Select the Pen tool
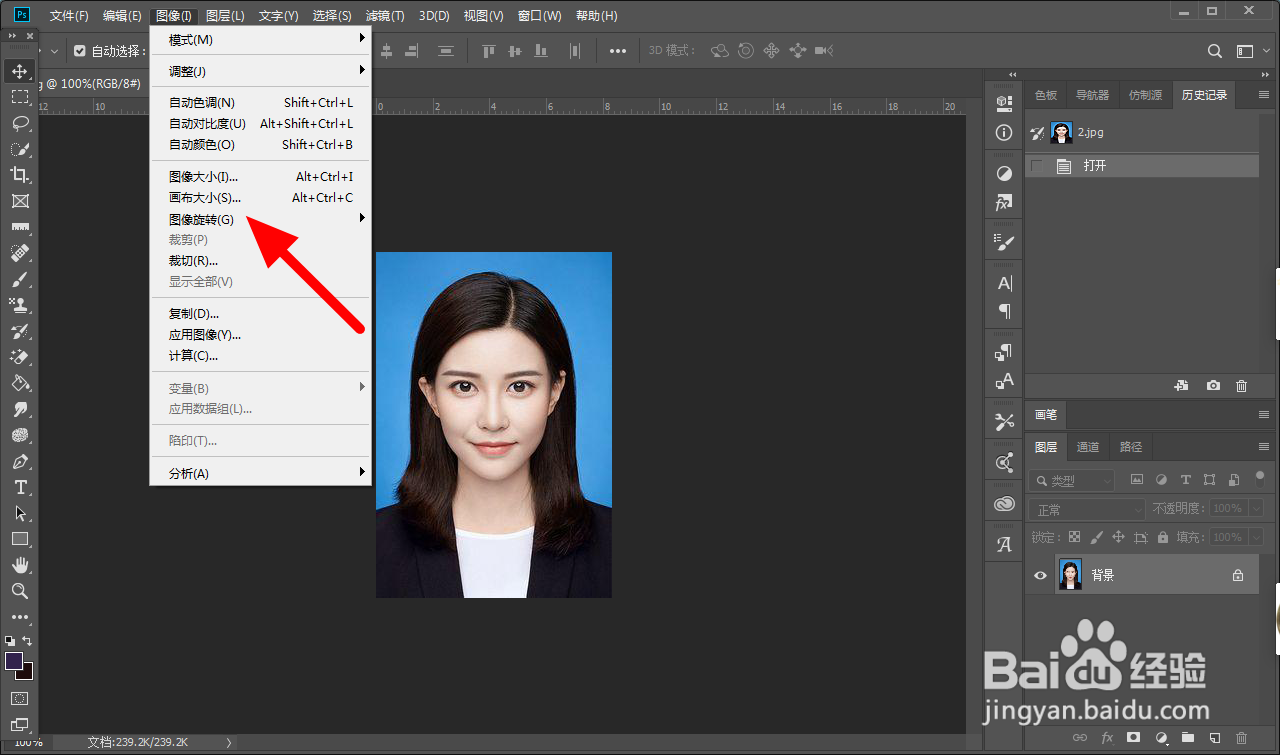 coord(19,461)
